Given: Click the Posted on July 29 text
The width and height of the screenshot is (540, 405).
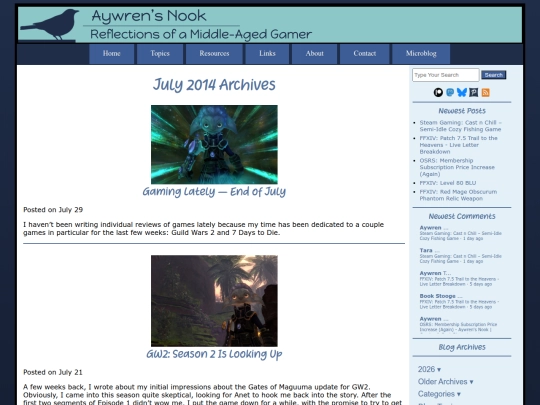Looking at the screenshot, I should [53, 210].
